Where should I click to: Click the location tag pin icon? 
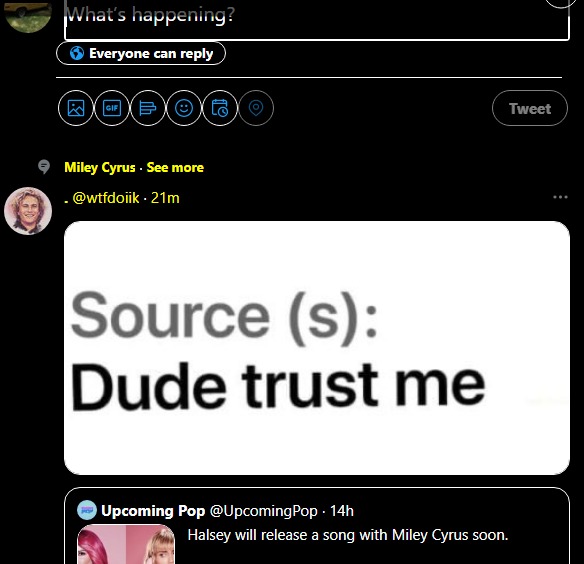256,108
